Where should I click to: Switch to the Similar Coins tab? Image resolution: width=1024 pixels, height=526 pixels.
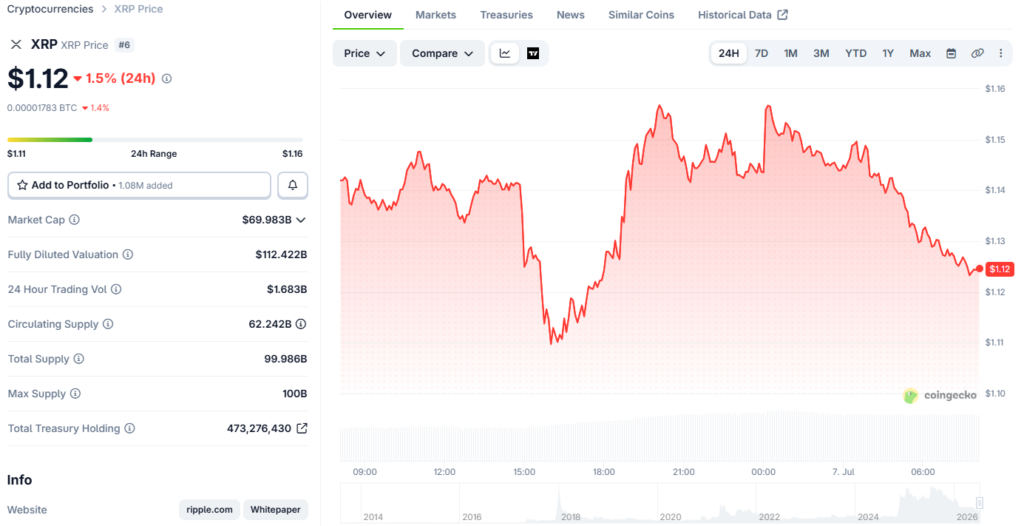coord(641,15)
